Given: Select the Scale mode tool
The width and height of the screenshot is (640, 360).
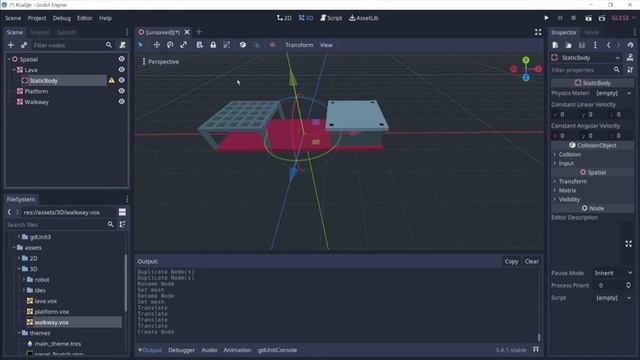Looking at the screenshot, I should click(184, 45).
